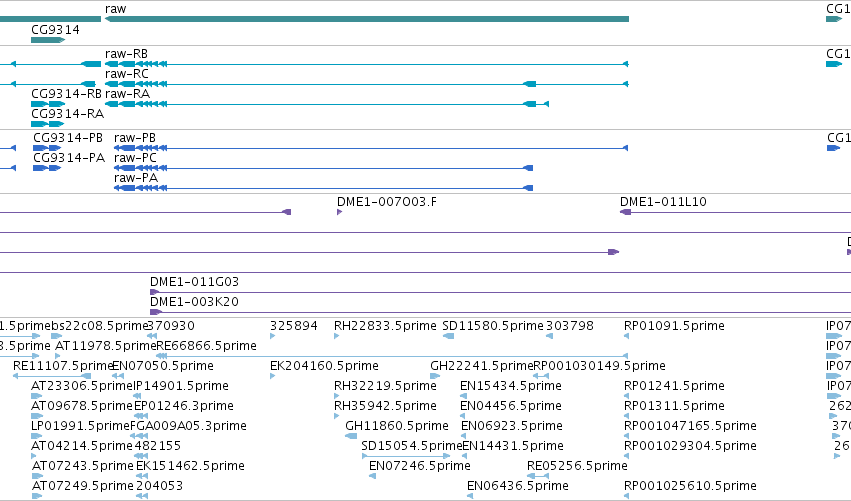The image size is (851, 501).
Task: Click the AT11978.5prime EST label
Action: pos(106,346)
